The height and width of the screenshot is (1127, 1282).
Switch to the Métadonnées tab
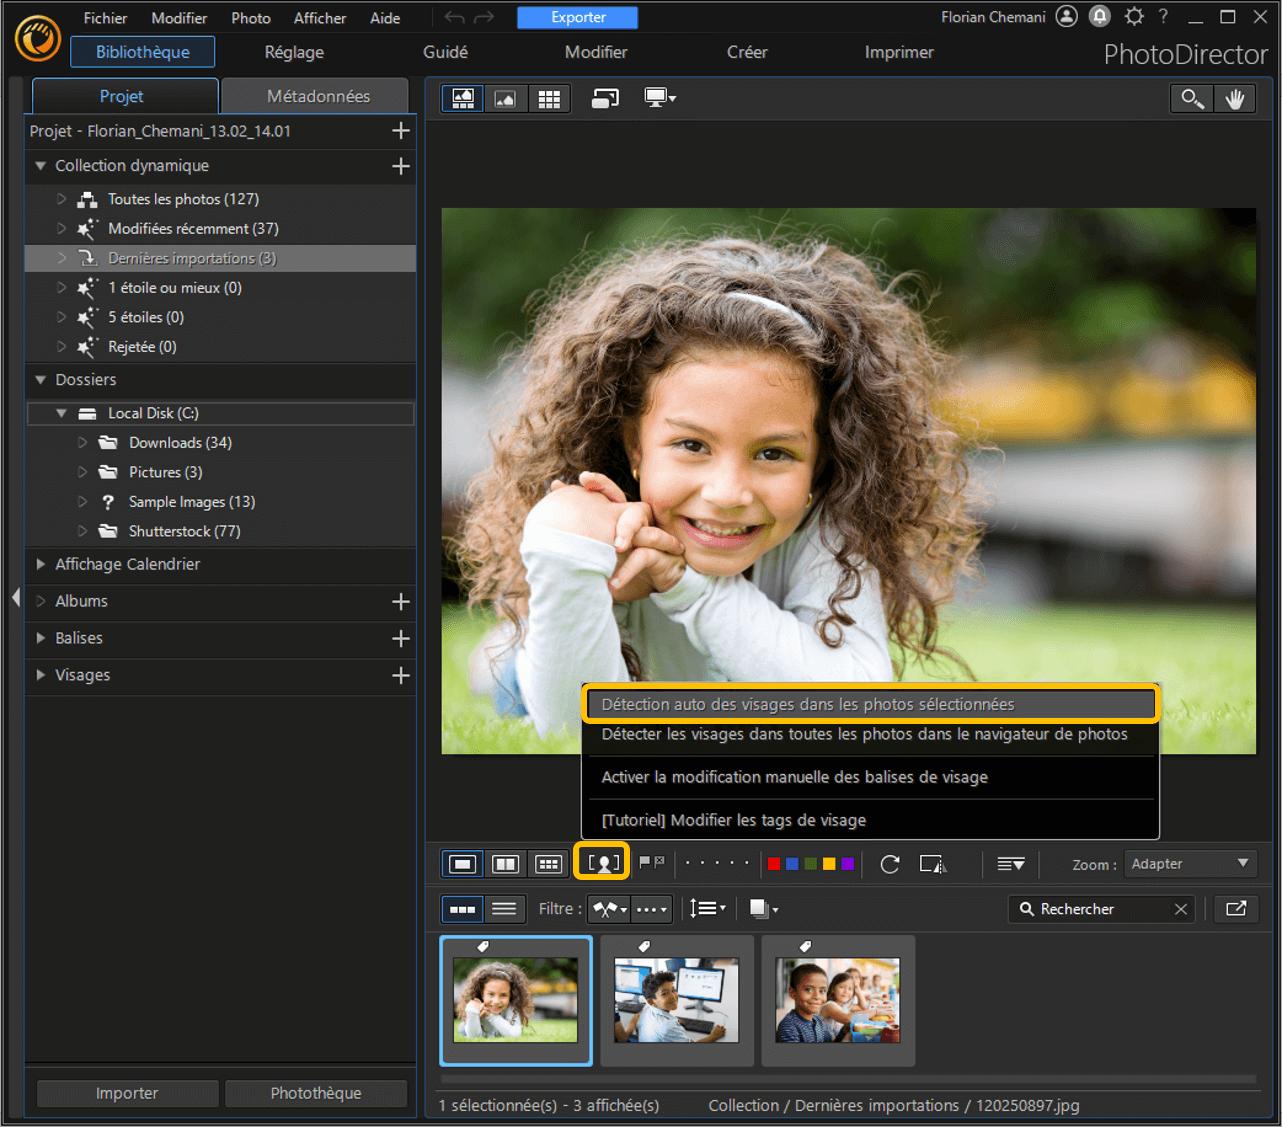coord(317,96)
